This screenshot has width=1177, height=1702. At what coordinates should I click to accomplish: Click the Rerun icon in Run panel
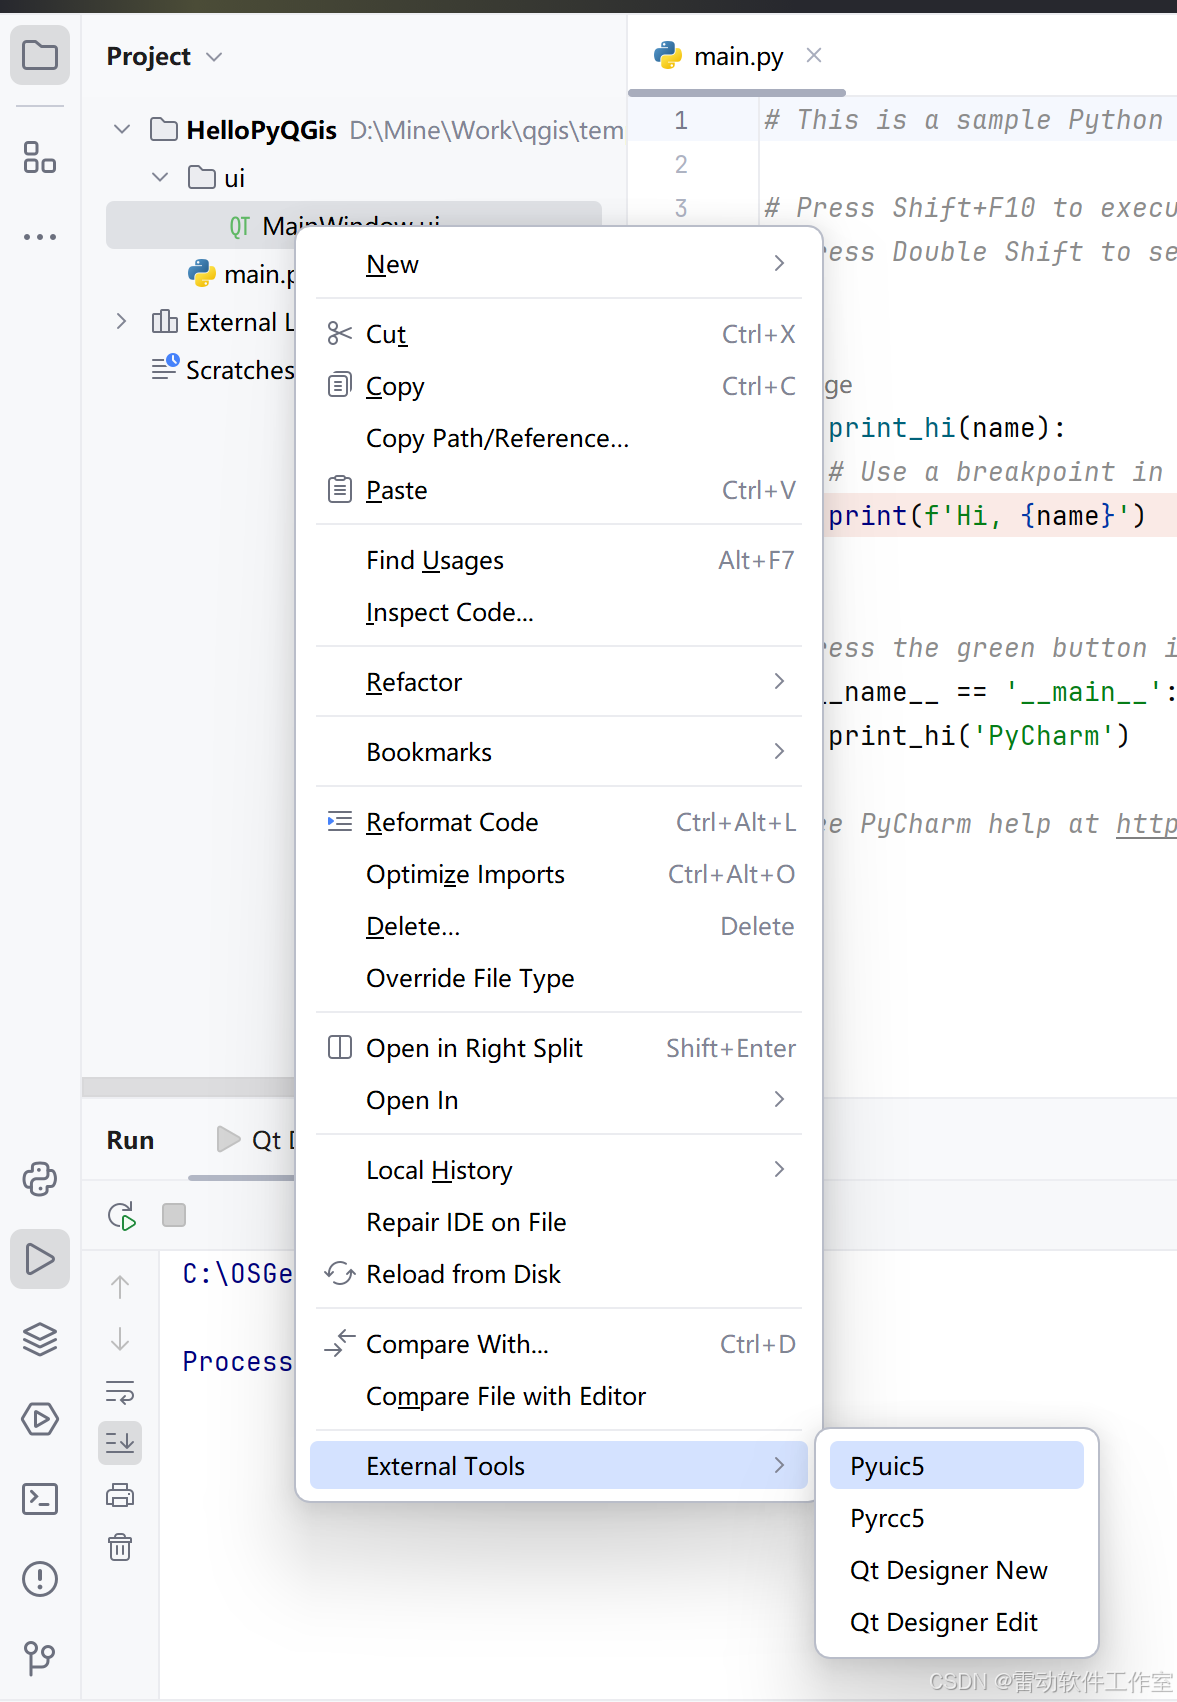click(121, 1216)
